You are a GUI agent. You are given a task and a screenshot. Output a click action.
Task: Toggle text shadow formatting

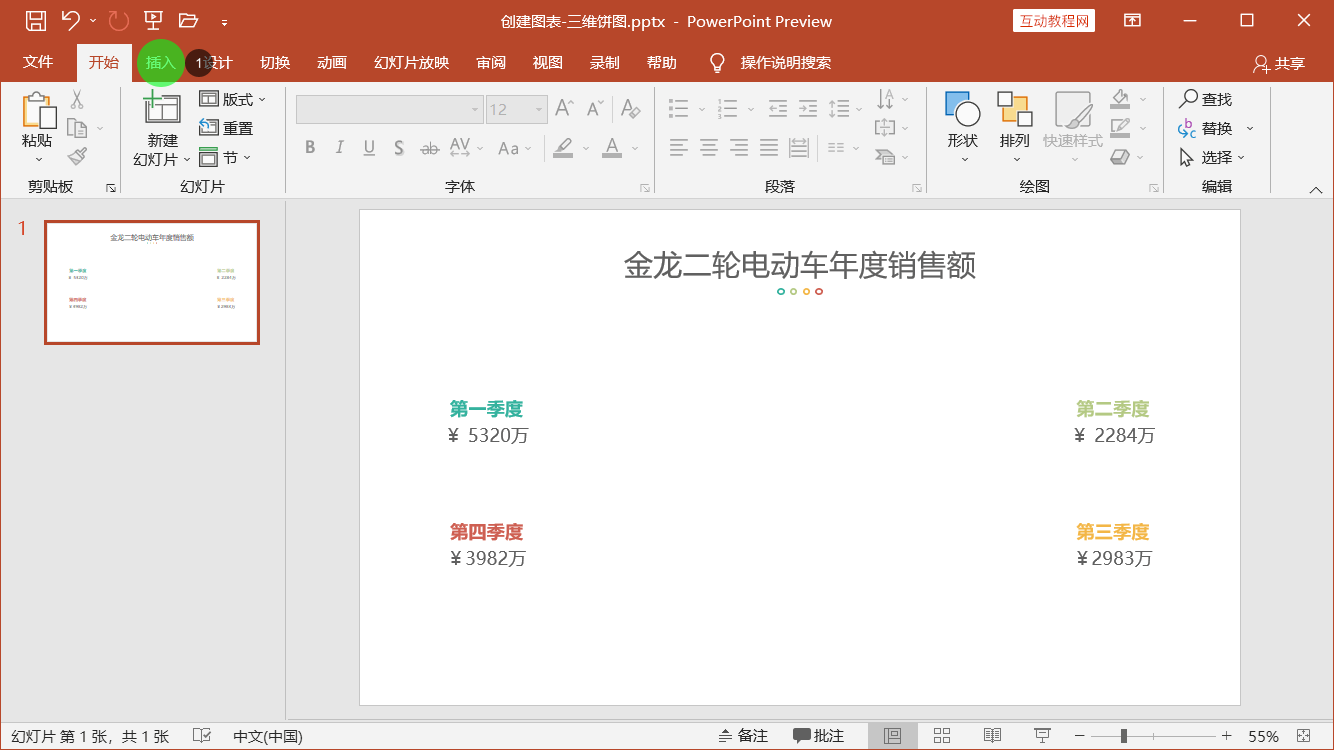click(x=399, y=148)
